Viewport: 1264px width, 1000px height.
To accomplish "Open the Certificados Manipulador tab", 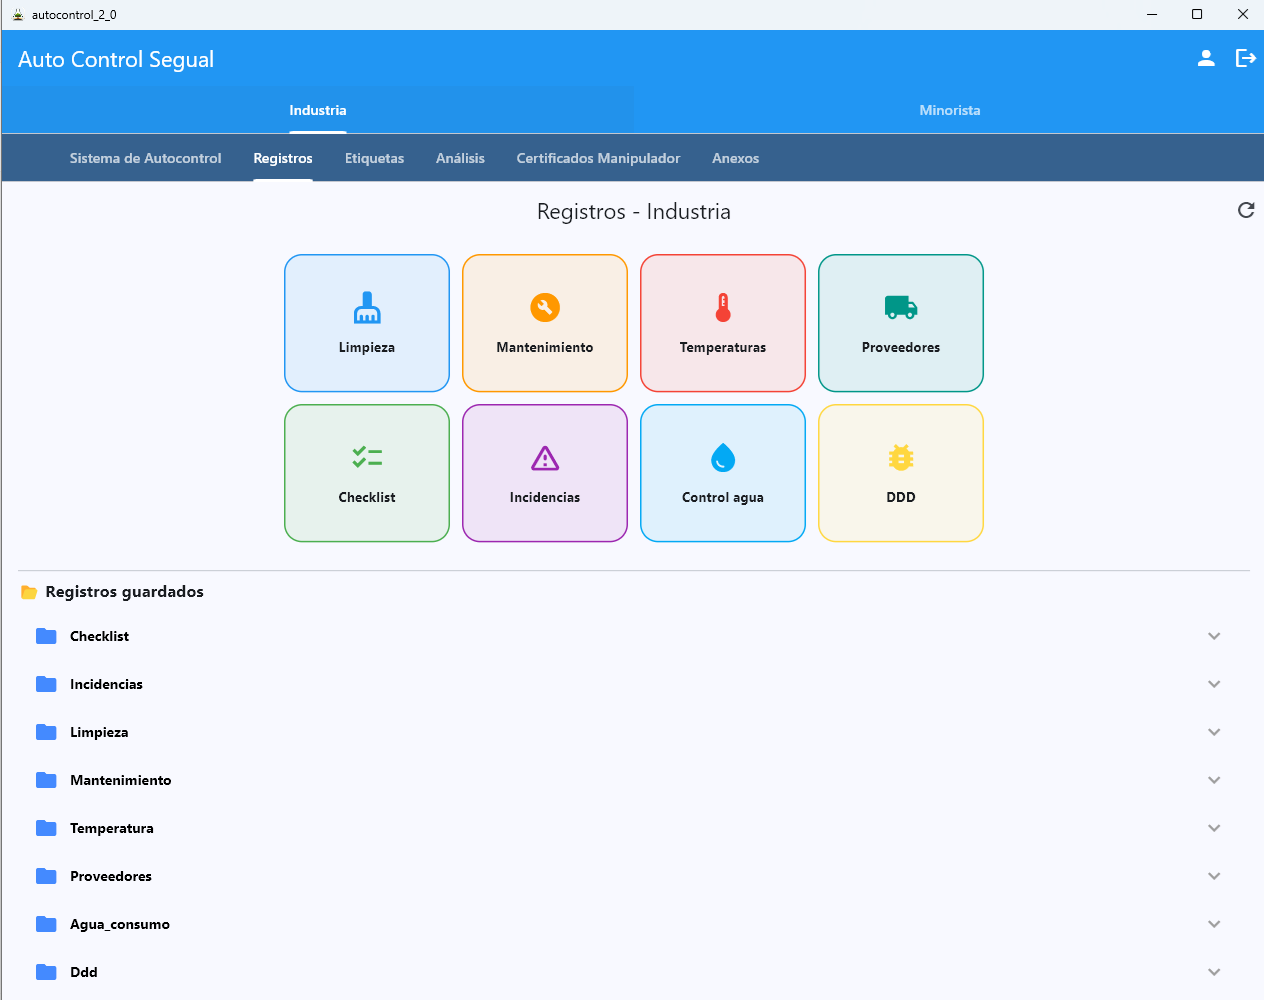I will pyautogui.click(x=598, y=158).
